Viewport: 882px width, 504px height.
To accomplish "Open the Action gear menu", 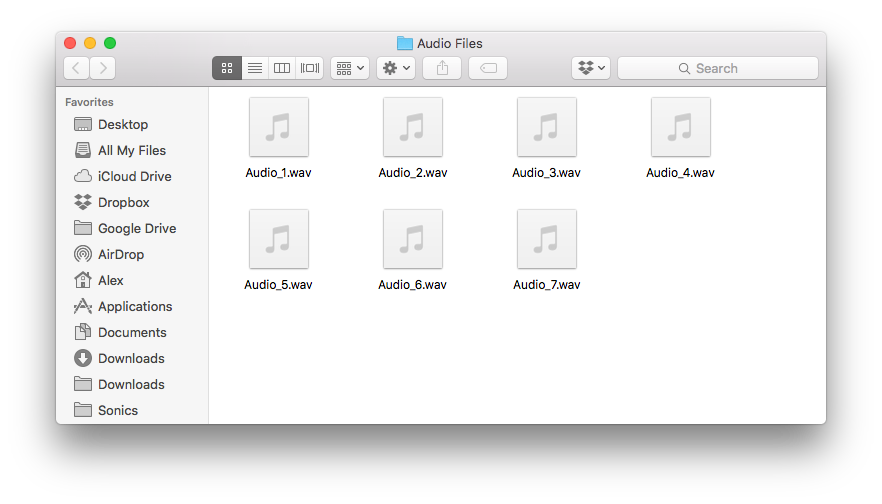I will [396, 68].
